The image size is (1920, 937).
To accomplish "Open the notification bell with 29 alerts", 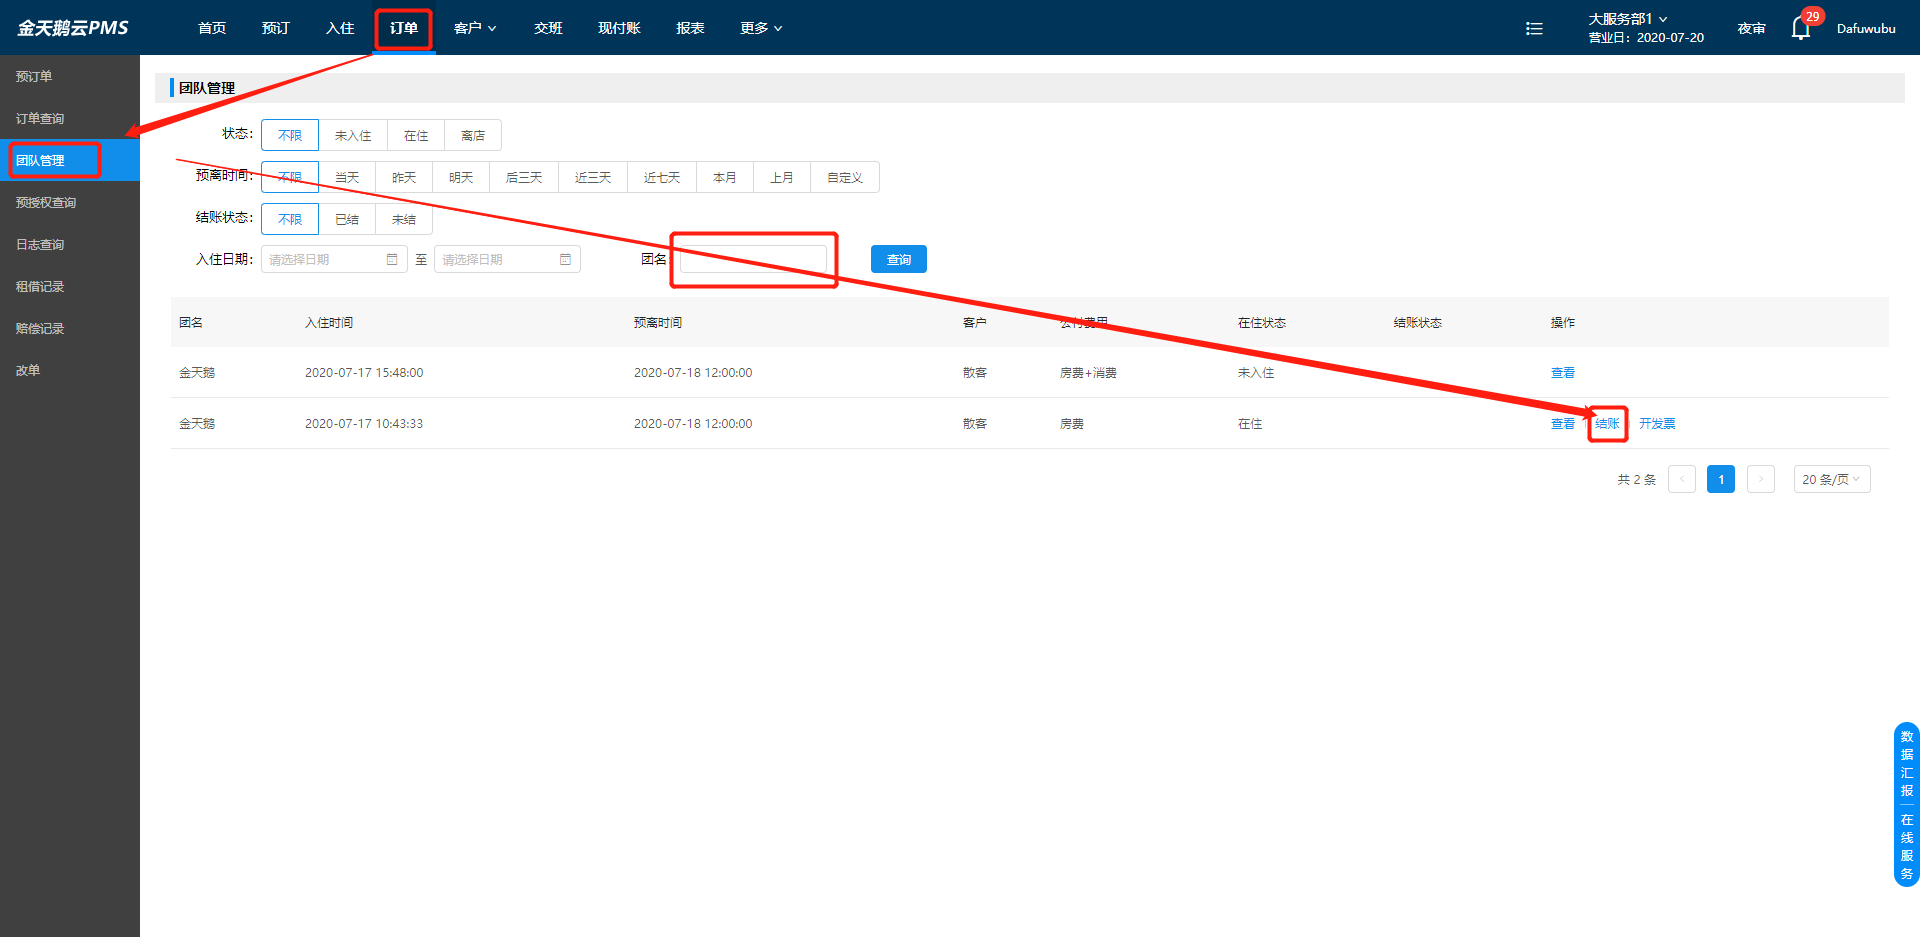I will [1801, 28].
